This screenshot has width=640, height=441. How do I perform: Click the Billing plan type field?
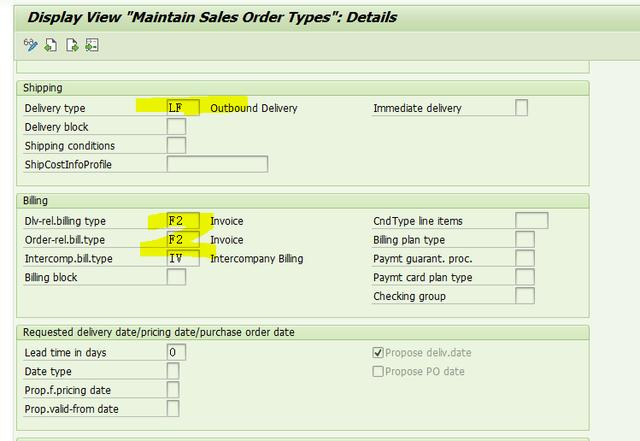pos(525,240)
